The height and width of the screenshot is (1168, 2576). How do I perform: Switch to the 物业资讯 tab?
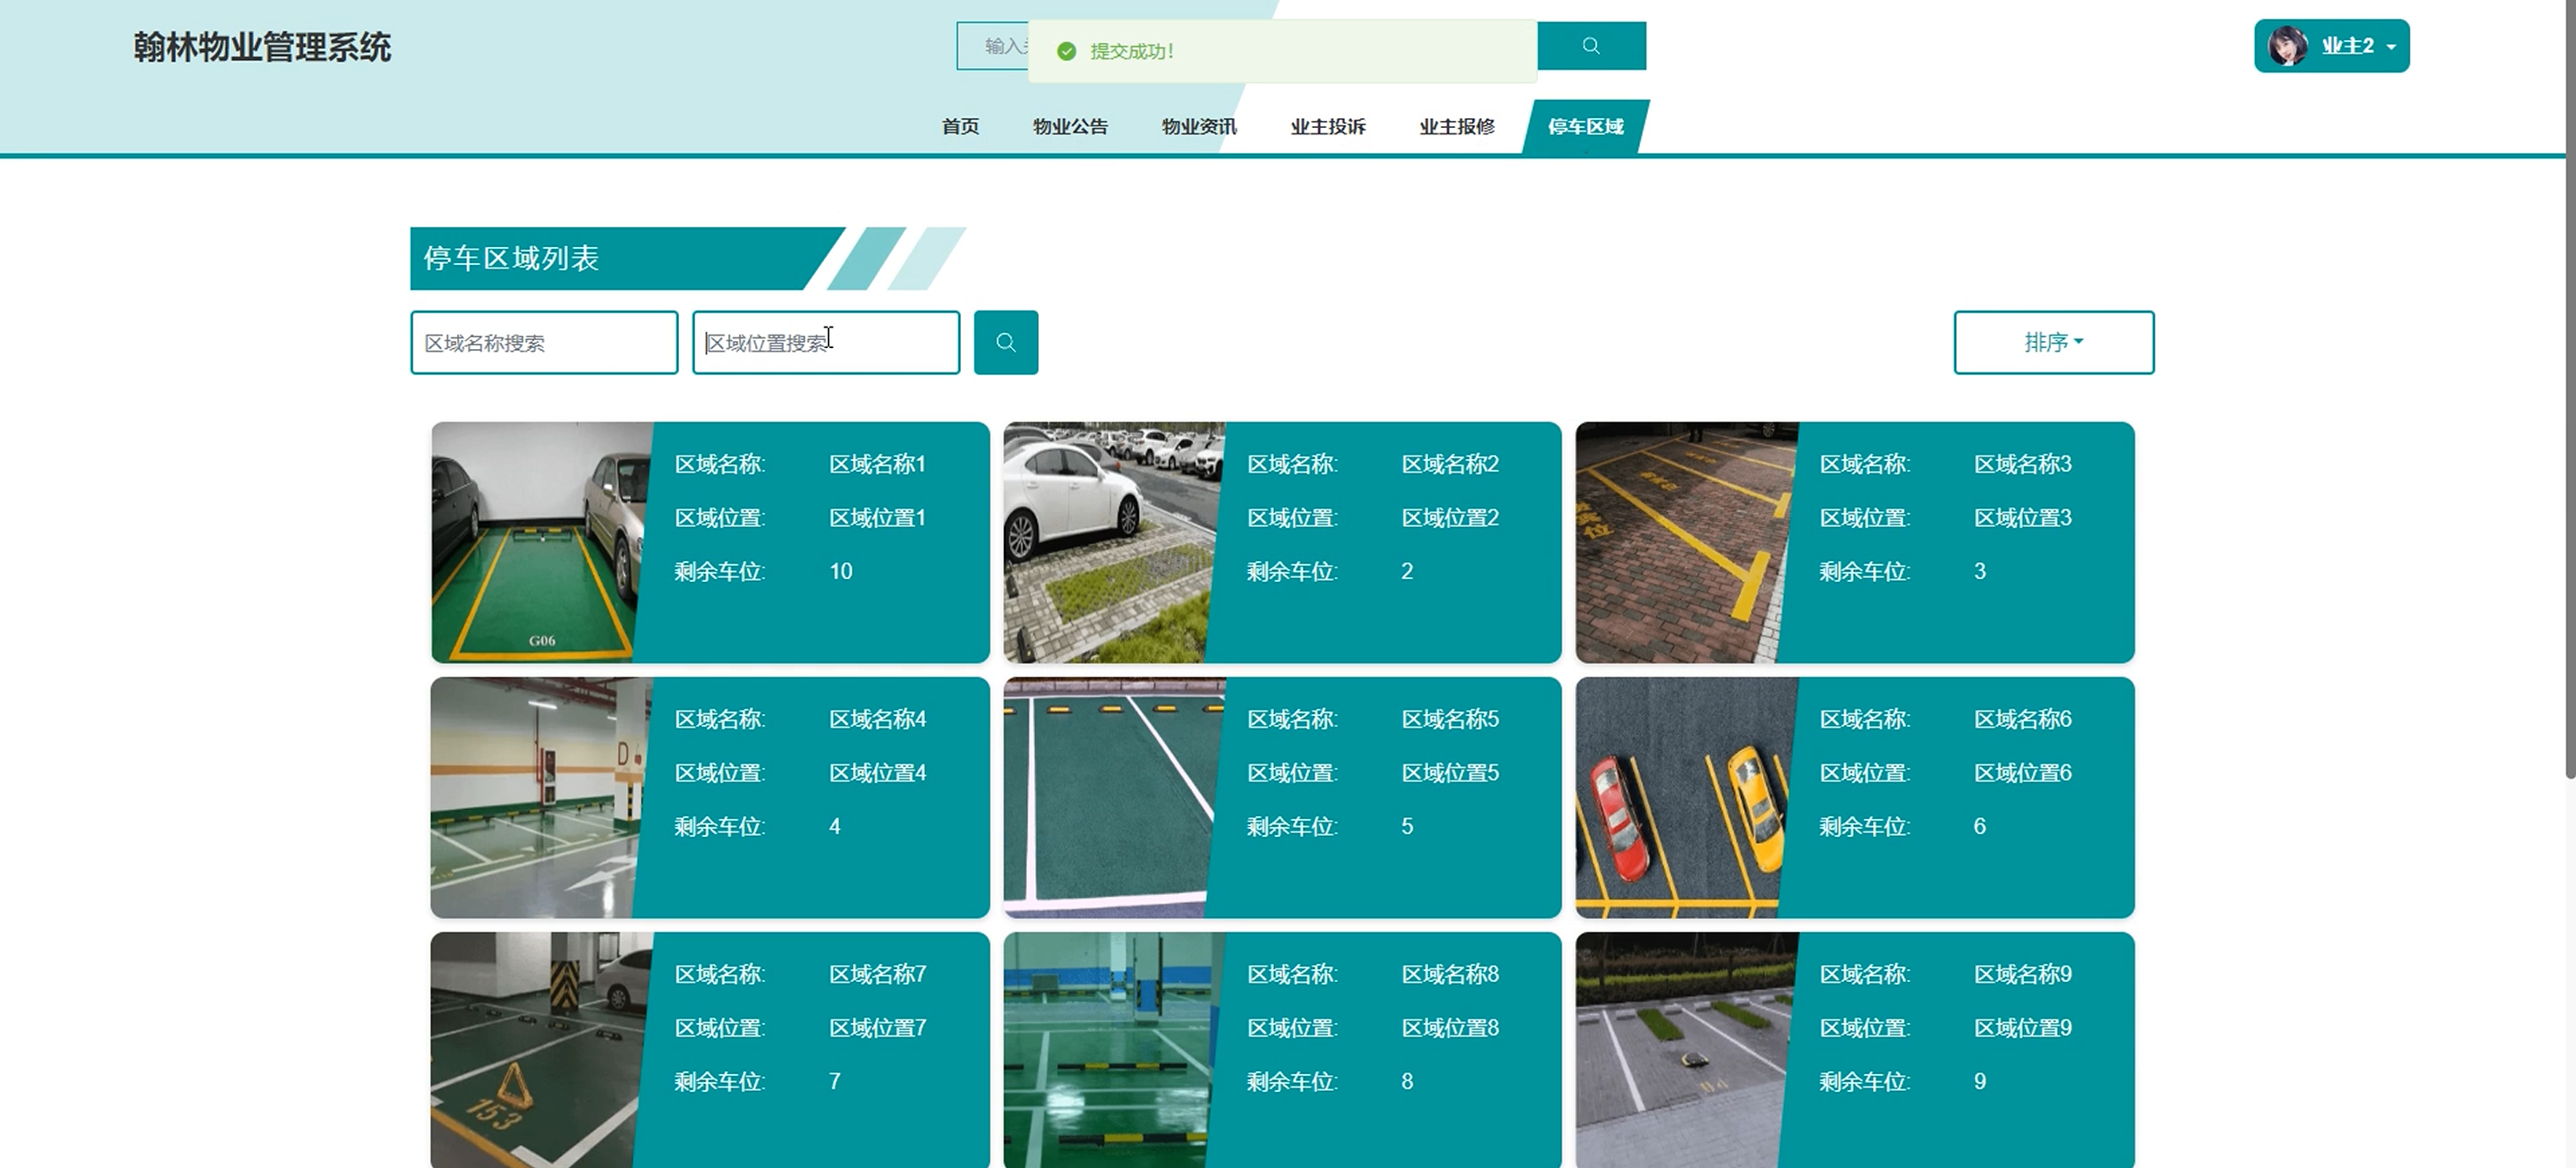click(1198, 127)
